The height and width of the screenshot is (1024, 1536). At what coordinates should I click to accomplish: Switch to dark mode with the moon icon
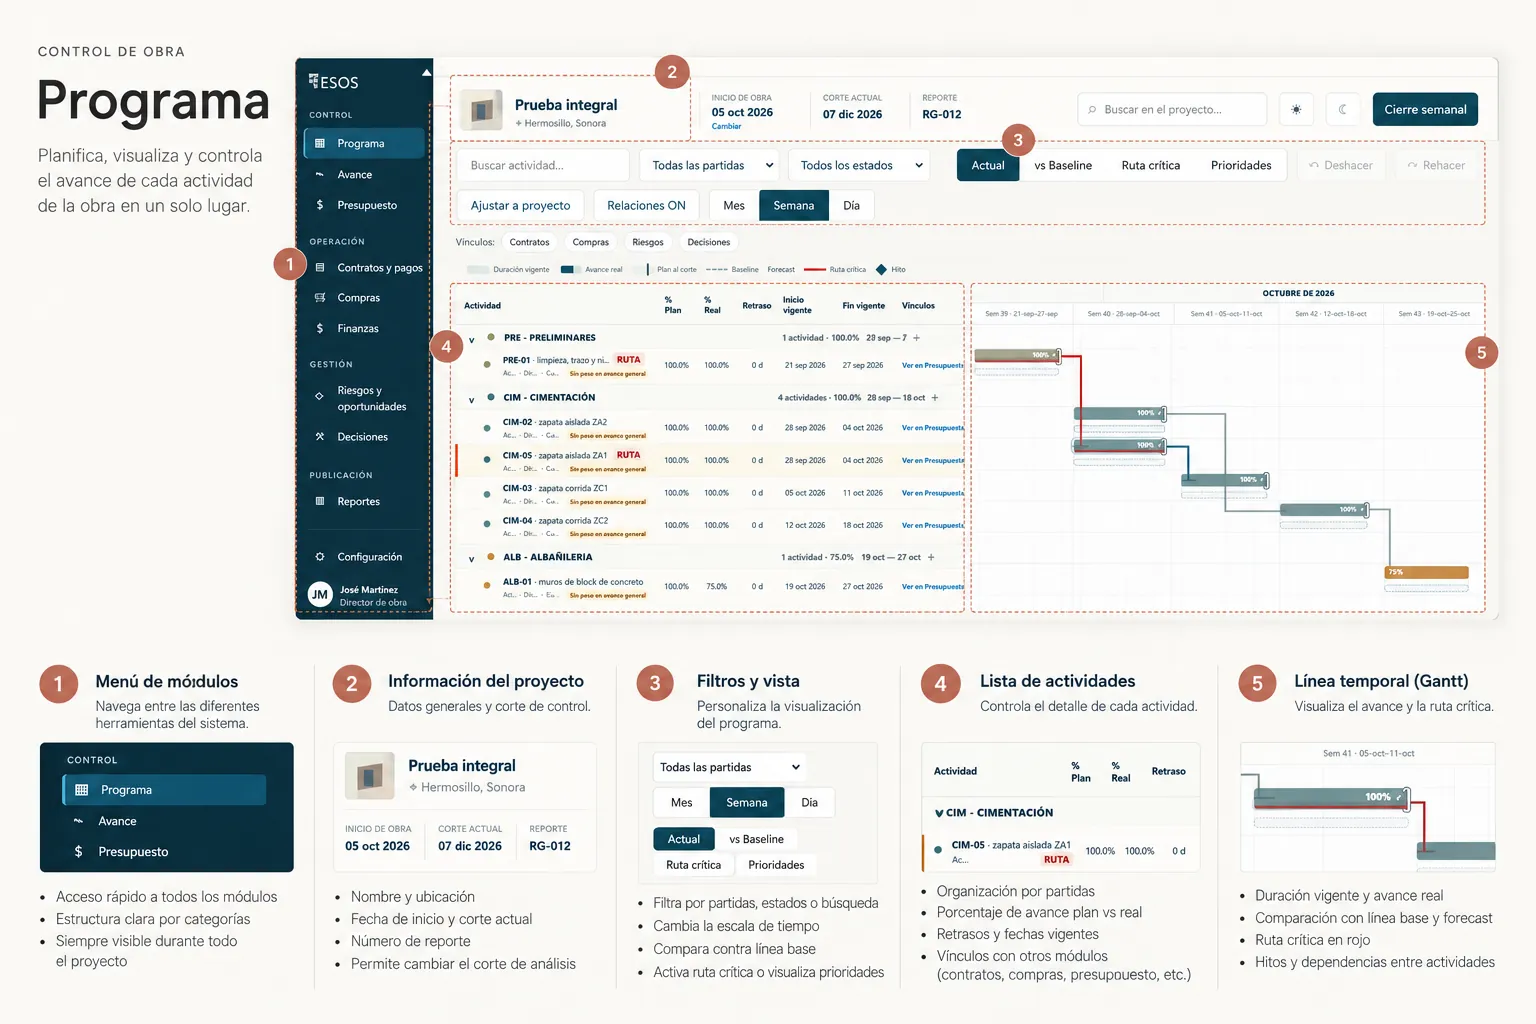(1343, 109)
